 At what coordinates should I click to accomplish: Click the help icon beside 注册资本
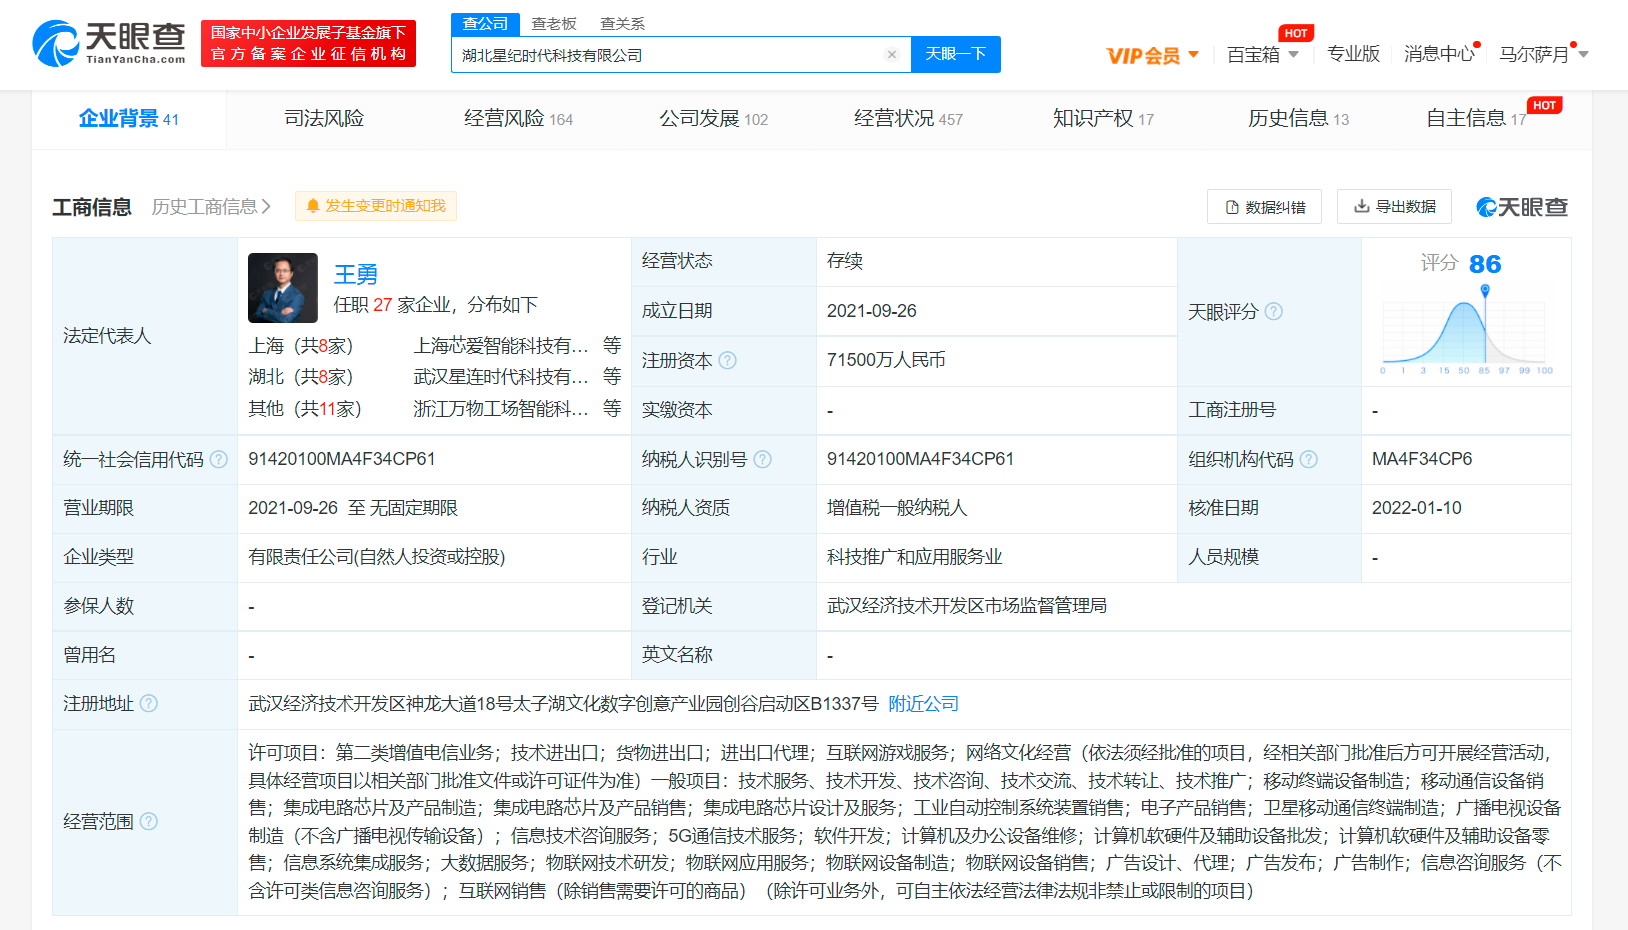pos(728,361)
